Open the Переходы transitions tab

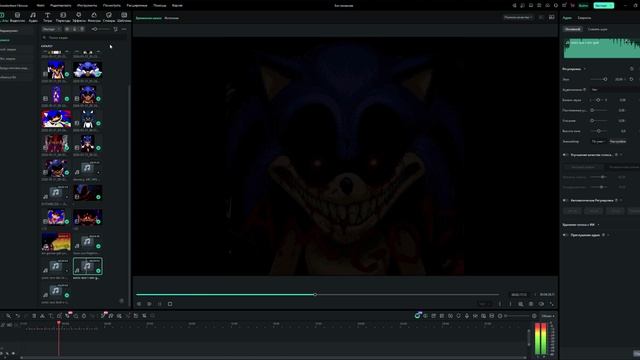[x=63, y=17]
